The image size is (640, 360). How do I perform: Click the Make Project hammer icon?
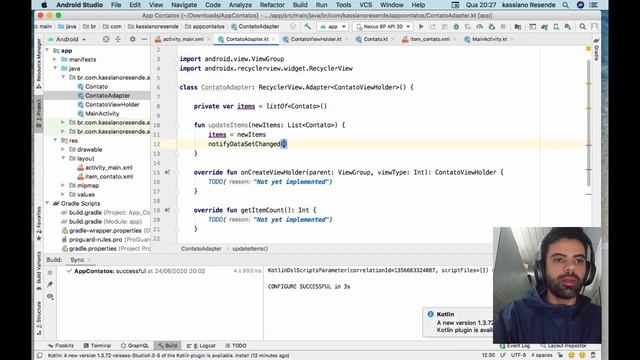click(307, 27)
